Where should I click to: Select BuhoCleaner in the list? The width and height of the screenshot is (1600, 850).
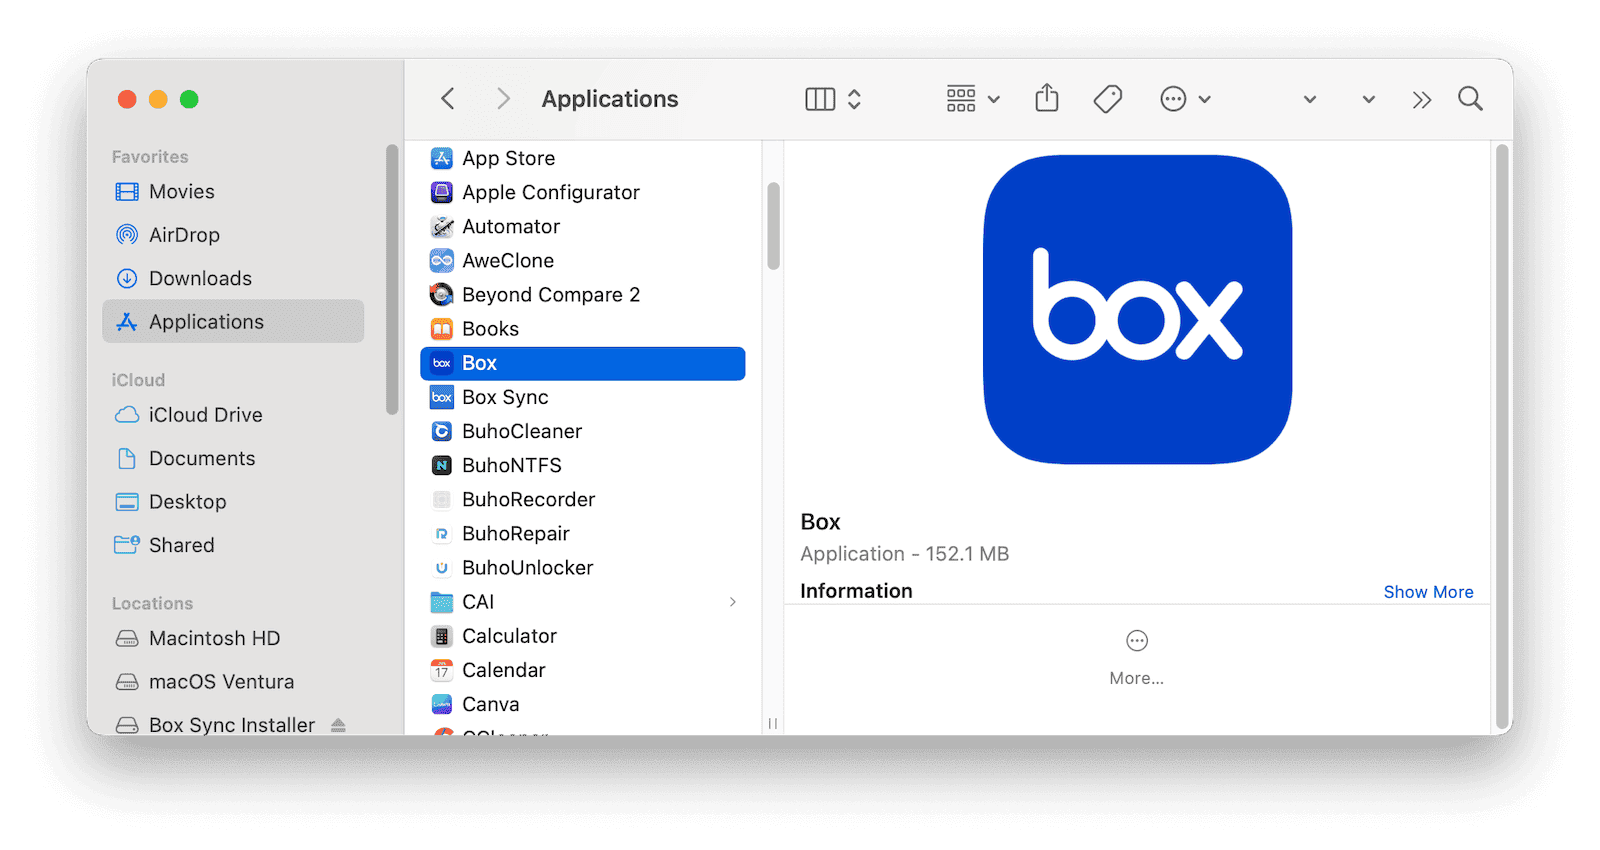point(583,431)
